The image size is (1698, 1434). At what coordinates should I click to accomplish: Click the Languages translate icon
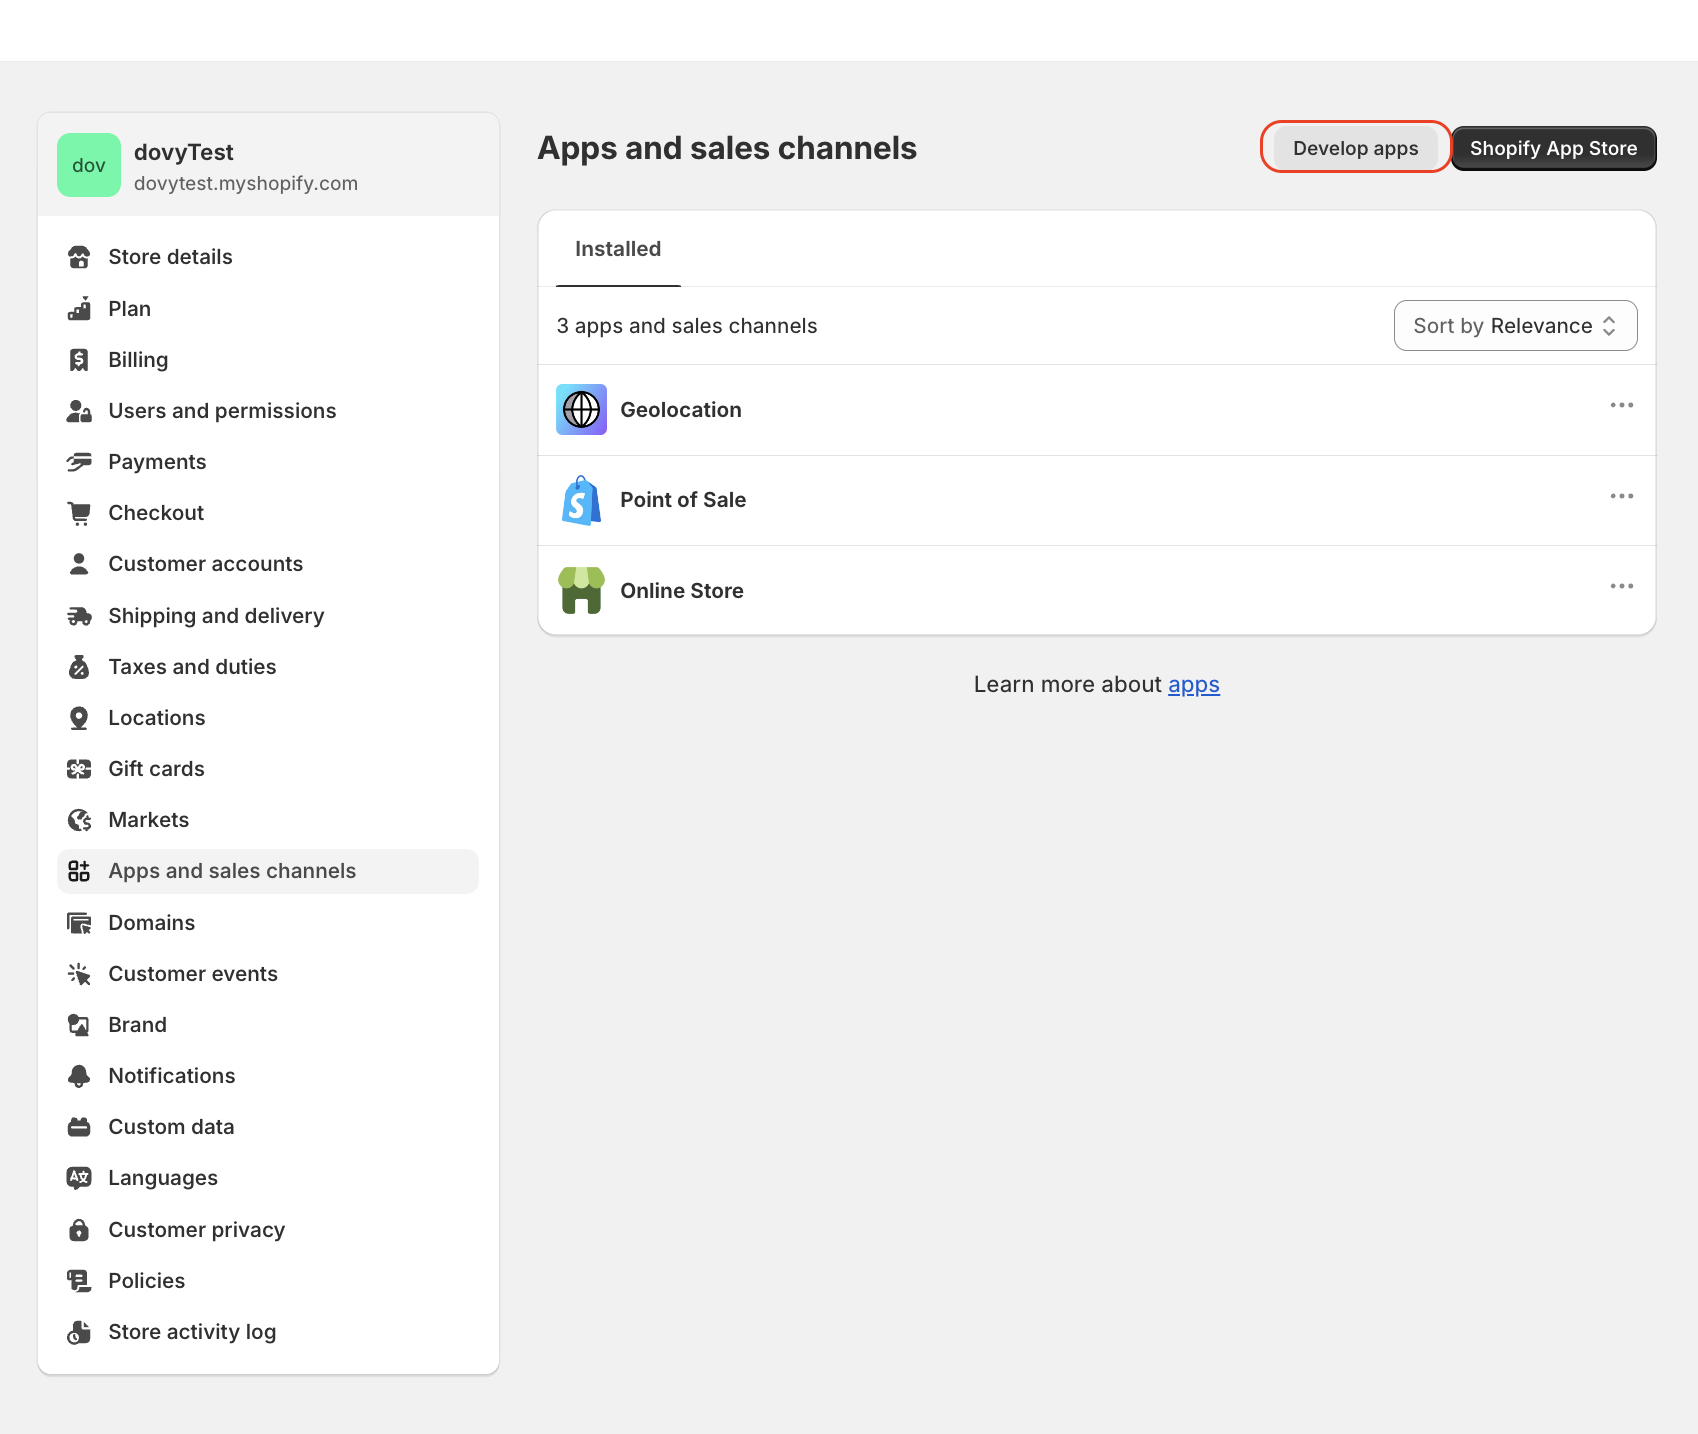(79, 1178)
